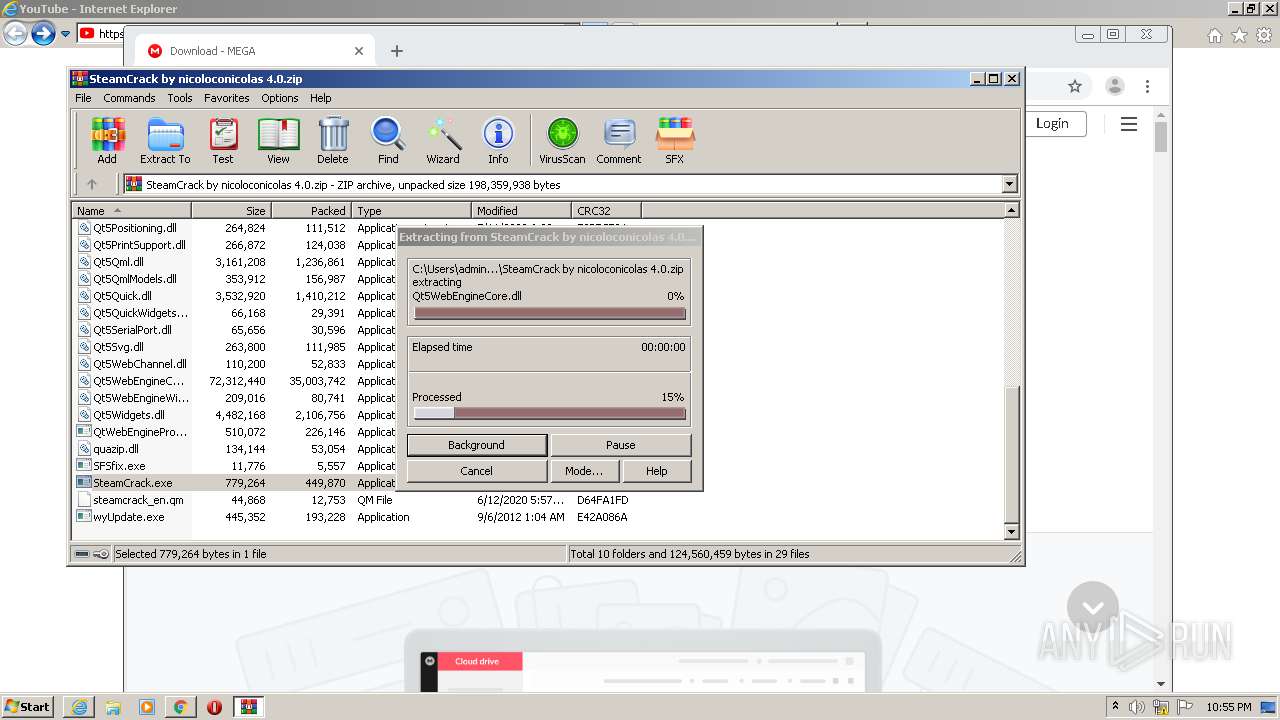Show hidden tray icons arrow
Image resolution: width=1280 pixels, height=720 pixels.
tap(1116, 707)
